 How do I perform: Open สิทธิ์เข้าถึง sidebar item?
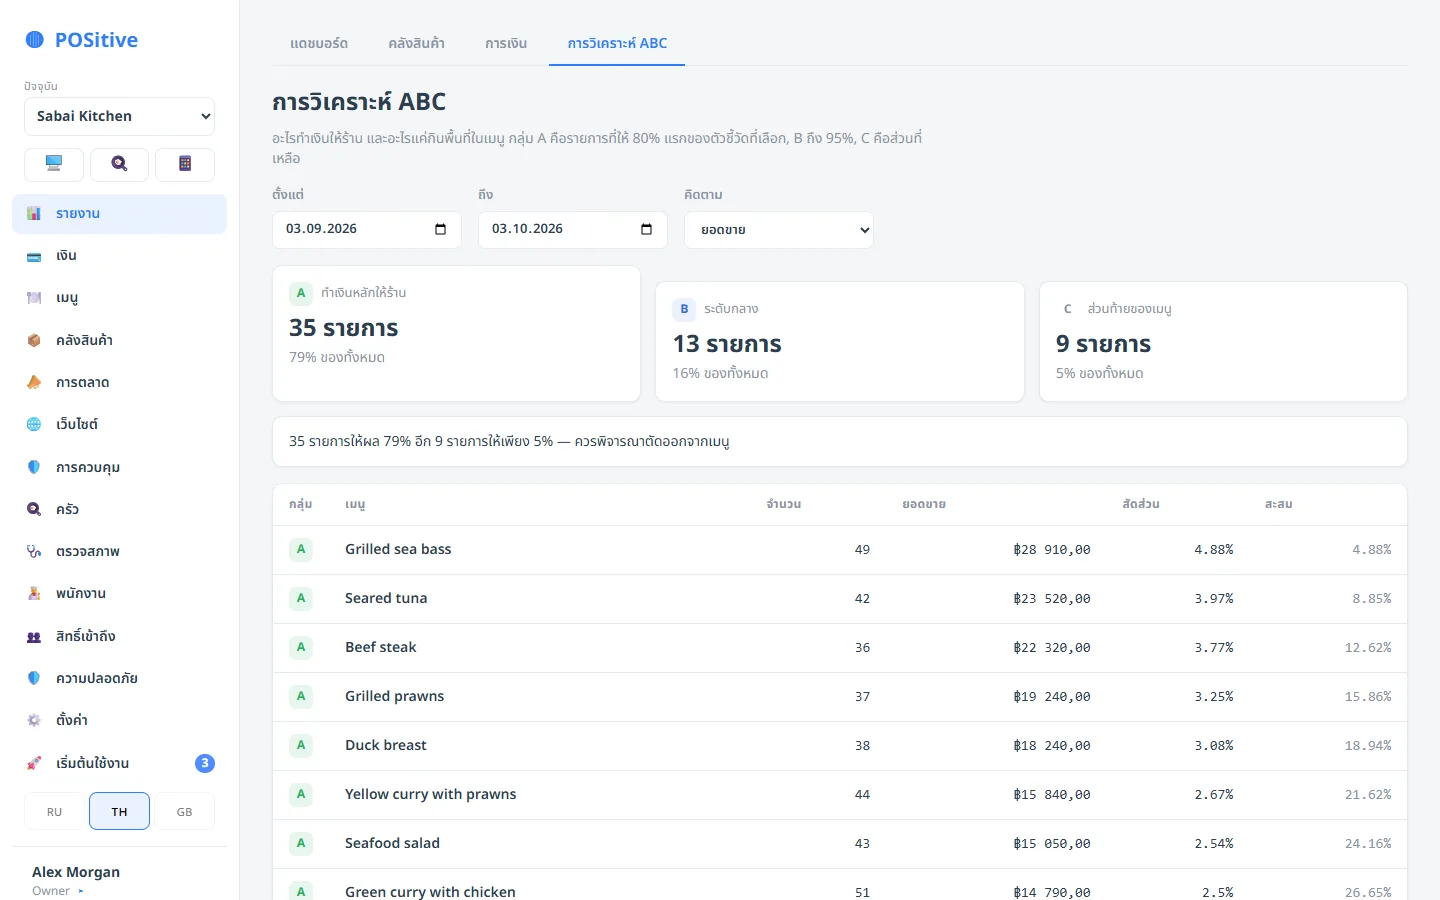pos(119,636)
